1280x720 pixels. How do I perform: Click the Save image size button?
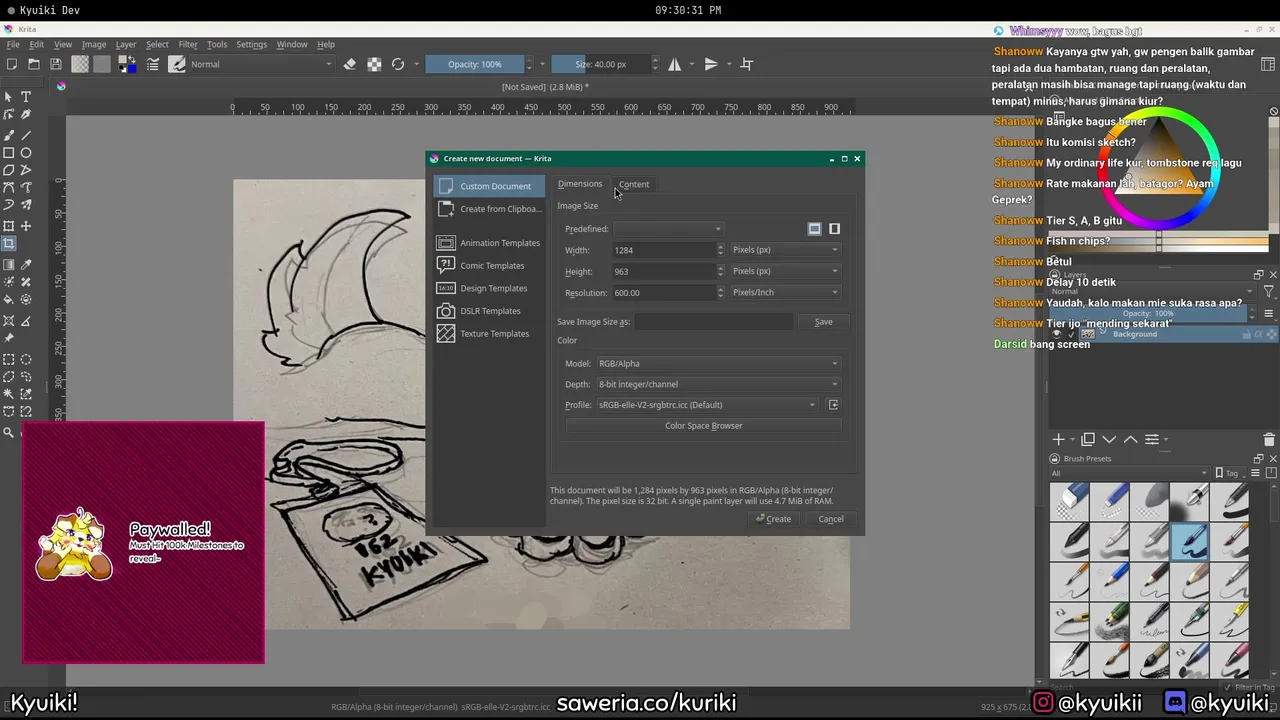[x=823, y=322]
